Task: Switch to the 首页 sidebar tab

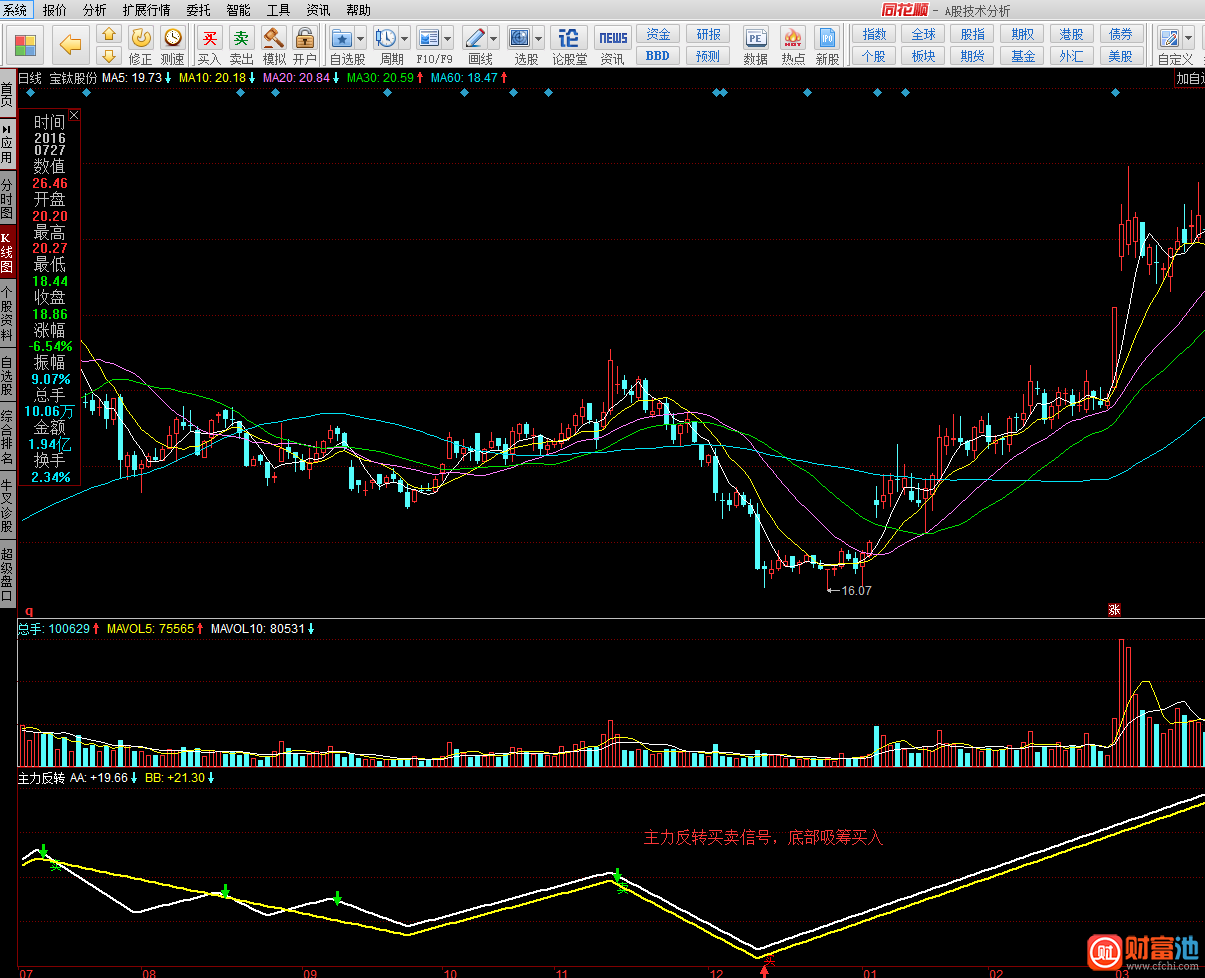Action: [x=7, y=95]
